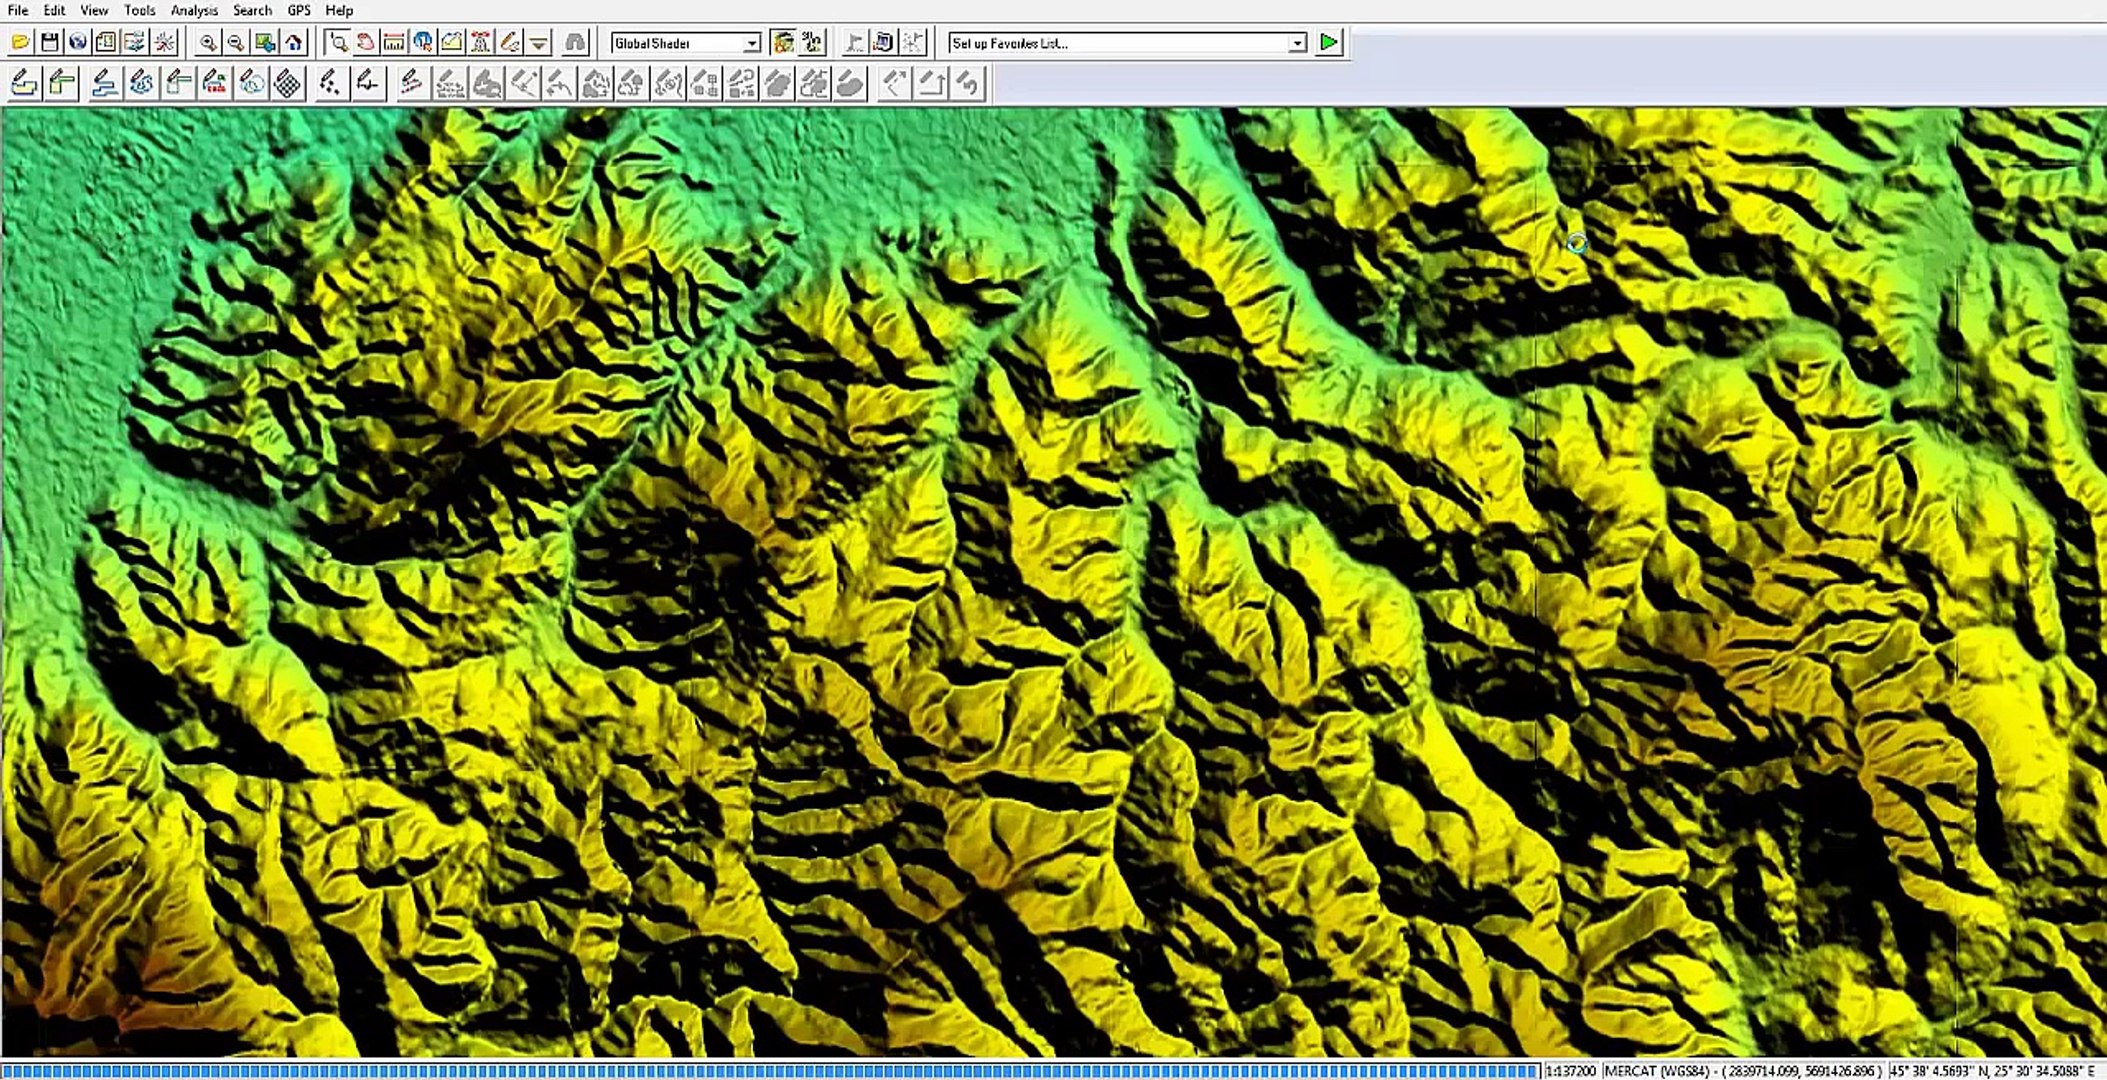Click the Create Area Feature digitizer icon
The height and width of the screenshot is (1080, 2107).
(24, 83)
